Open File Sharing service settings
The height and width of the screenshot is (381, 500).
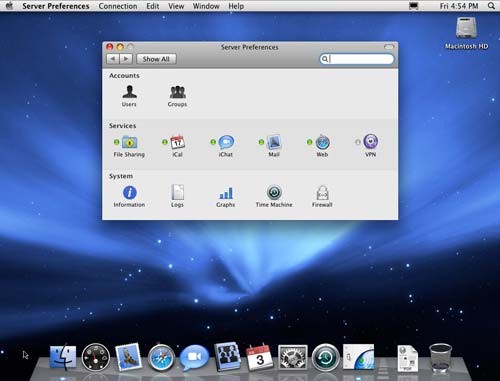coord(129,146)
